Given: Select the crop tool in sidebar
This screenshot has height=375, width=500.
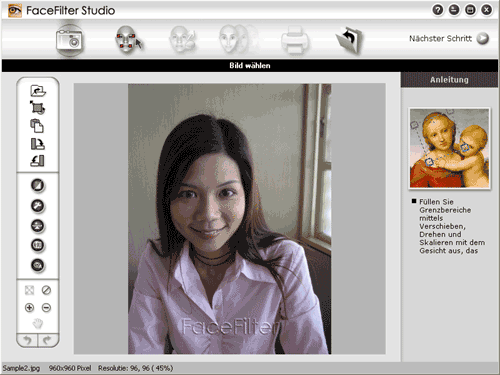Looking at the screenshot, I should point(38,108).
